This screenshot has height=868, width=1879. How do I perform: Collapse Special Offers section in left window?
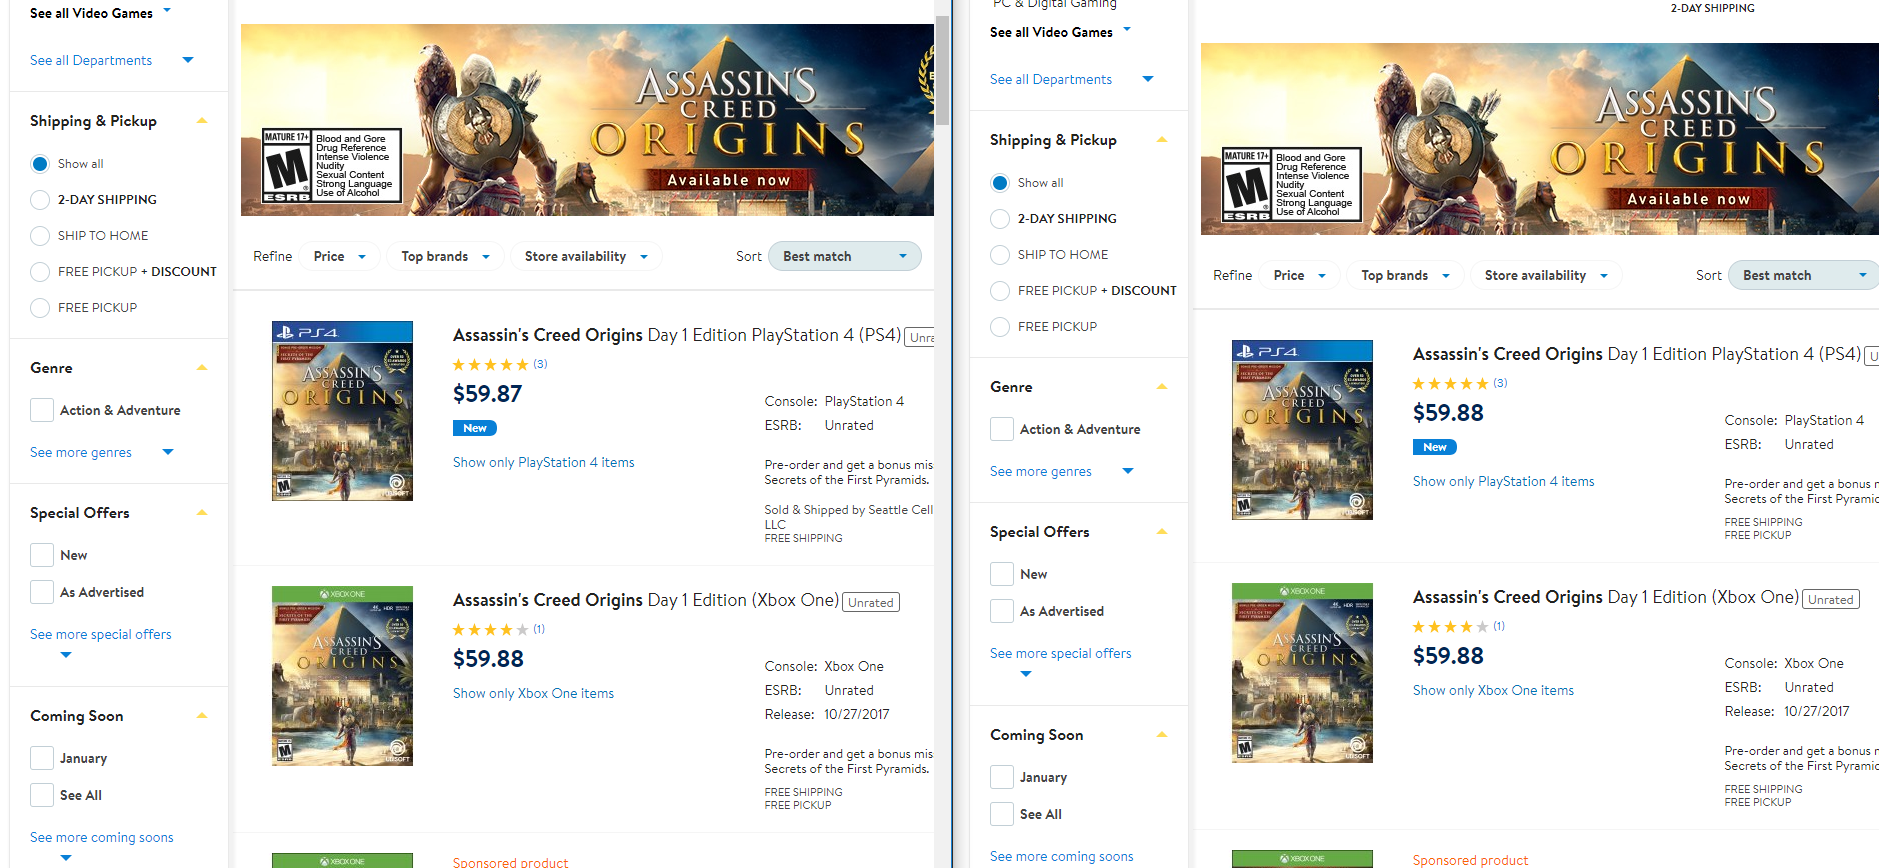coord(202,513)
